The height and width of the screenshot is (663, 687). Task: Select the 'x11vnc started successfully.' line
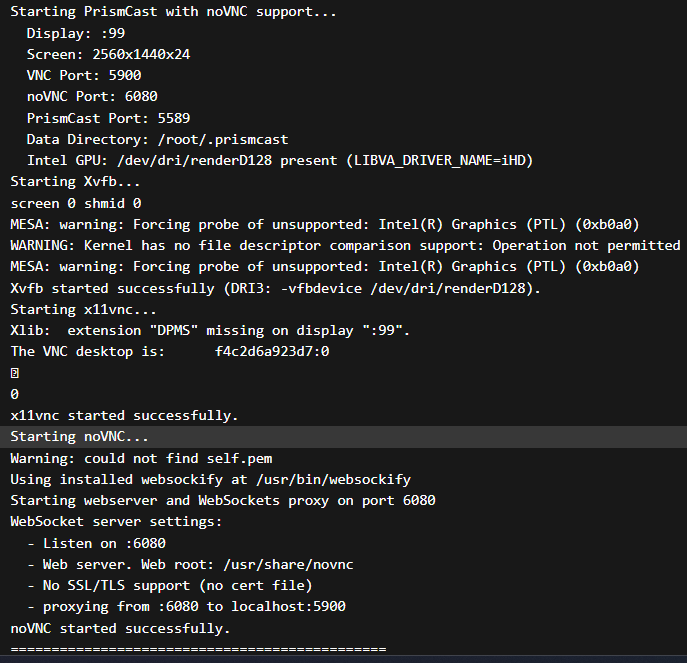pyautogui.click(x=124, y=415)
